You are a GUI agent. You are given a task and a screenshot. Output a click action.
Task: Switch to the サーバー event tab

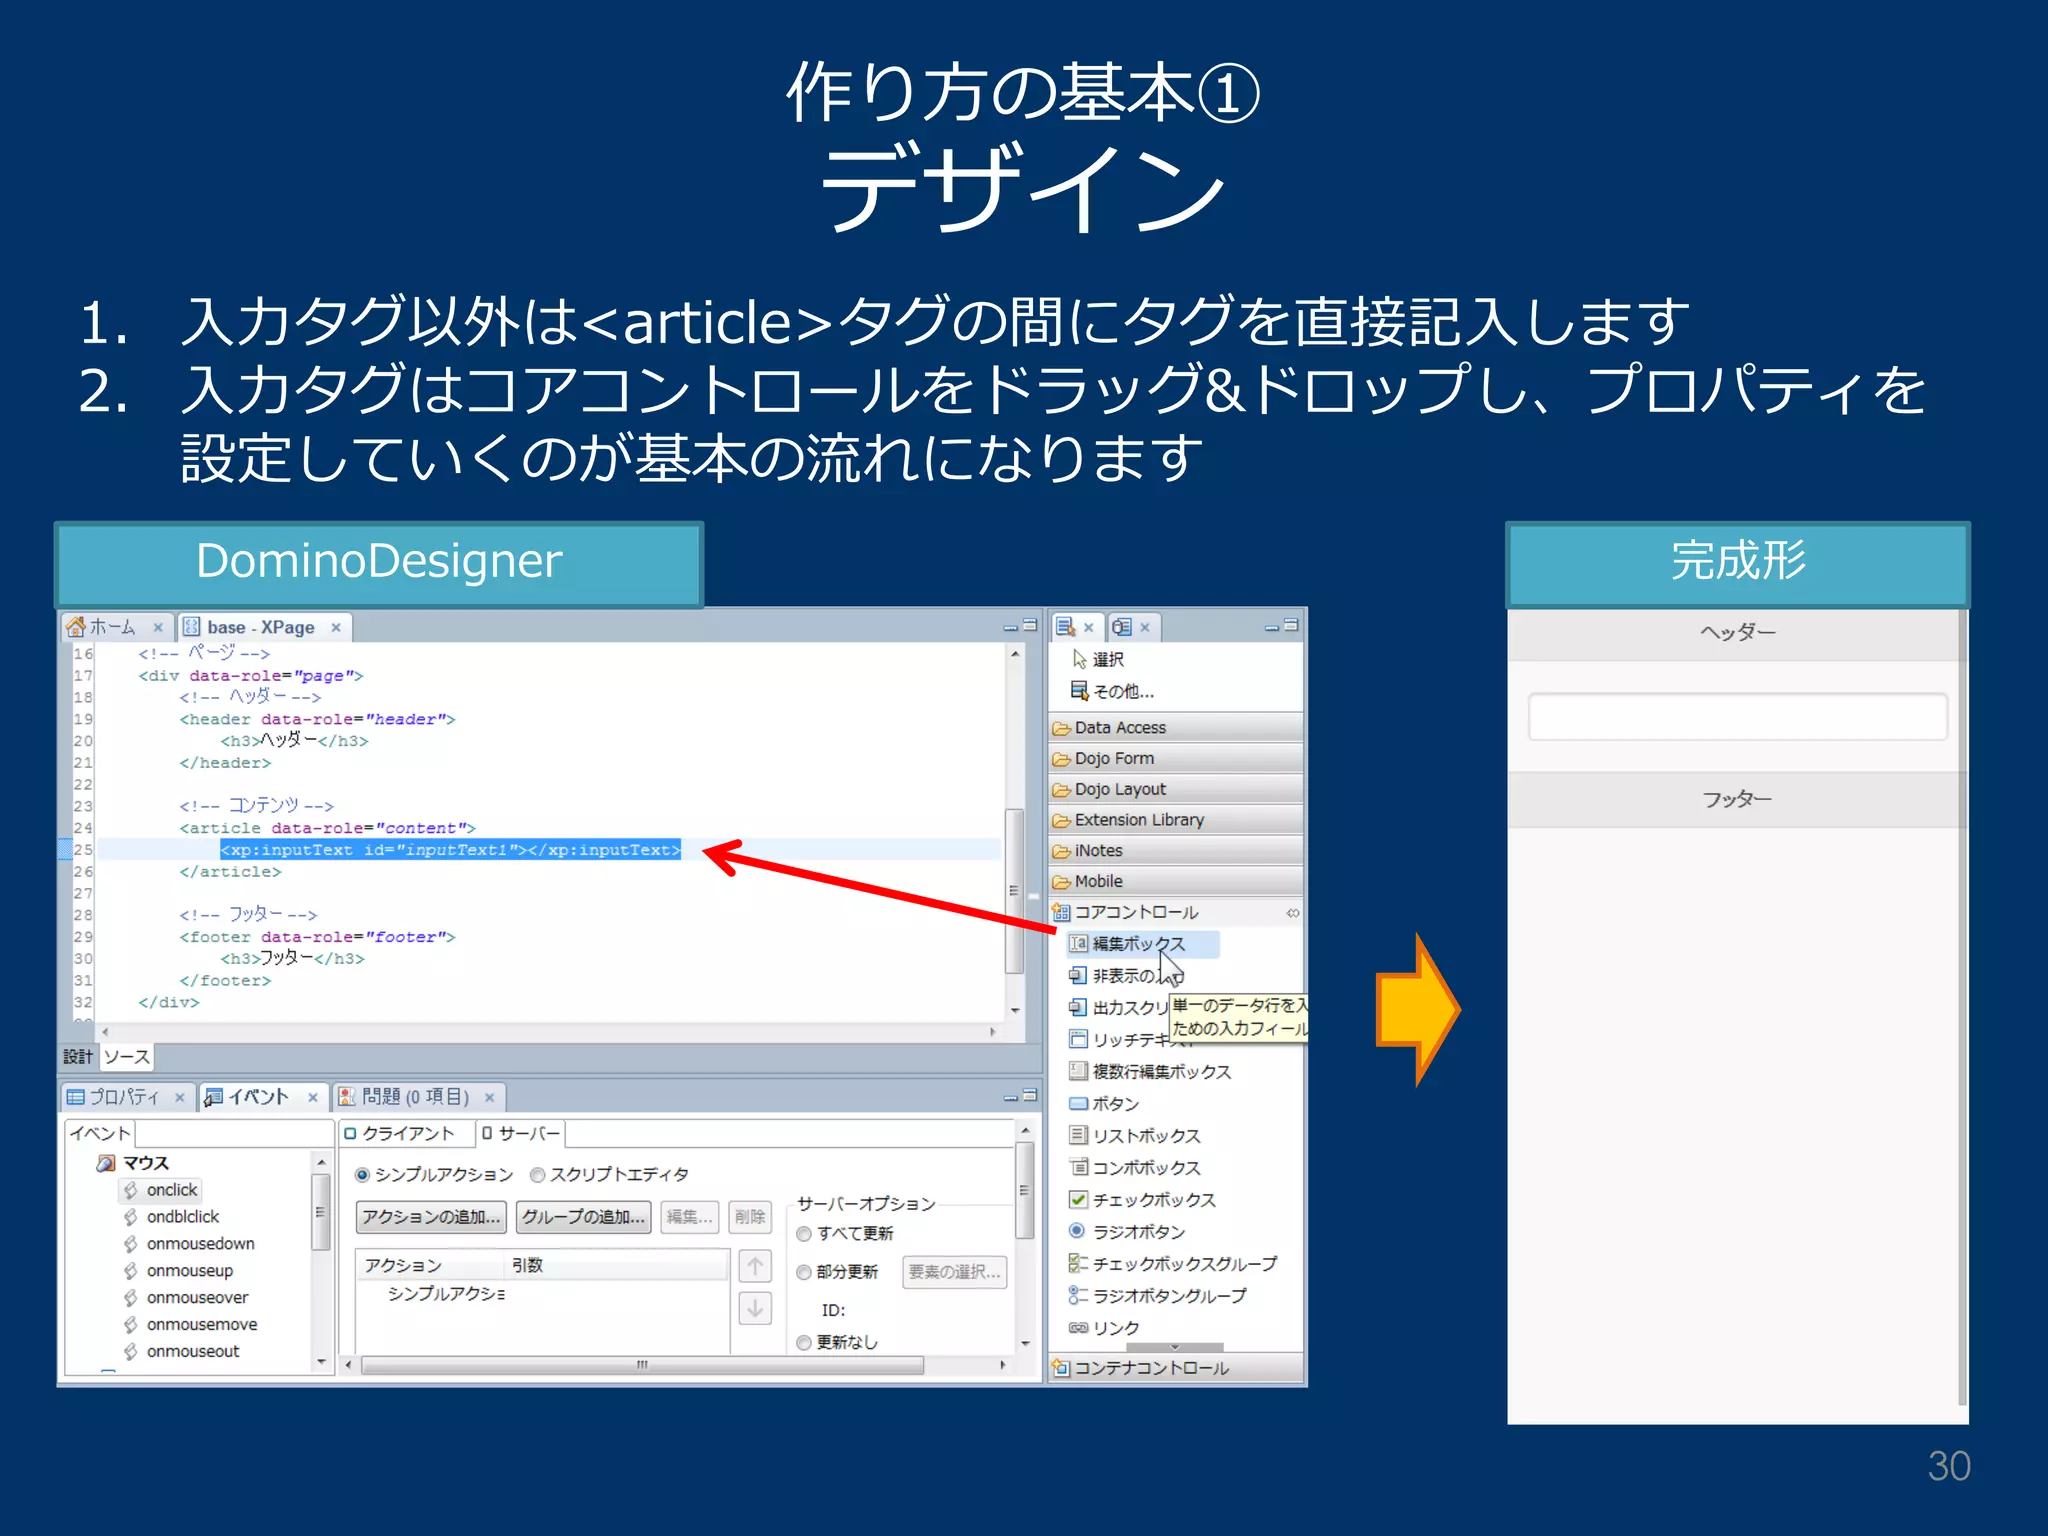(520, 1133)
